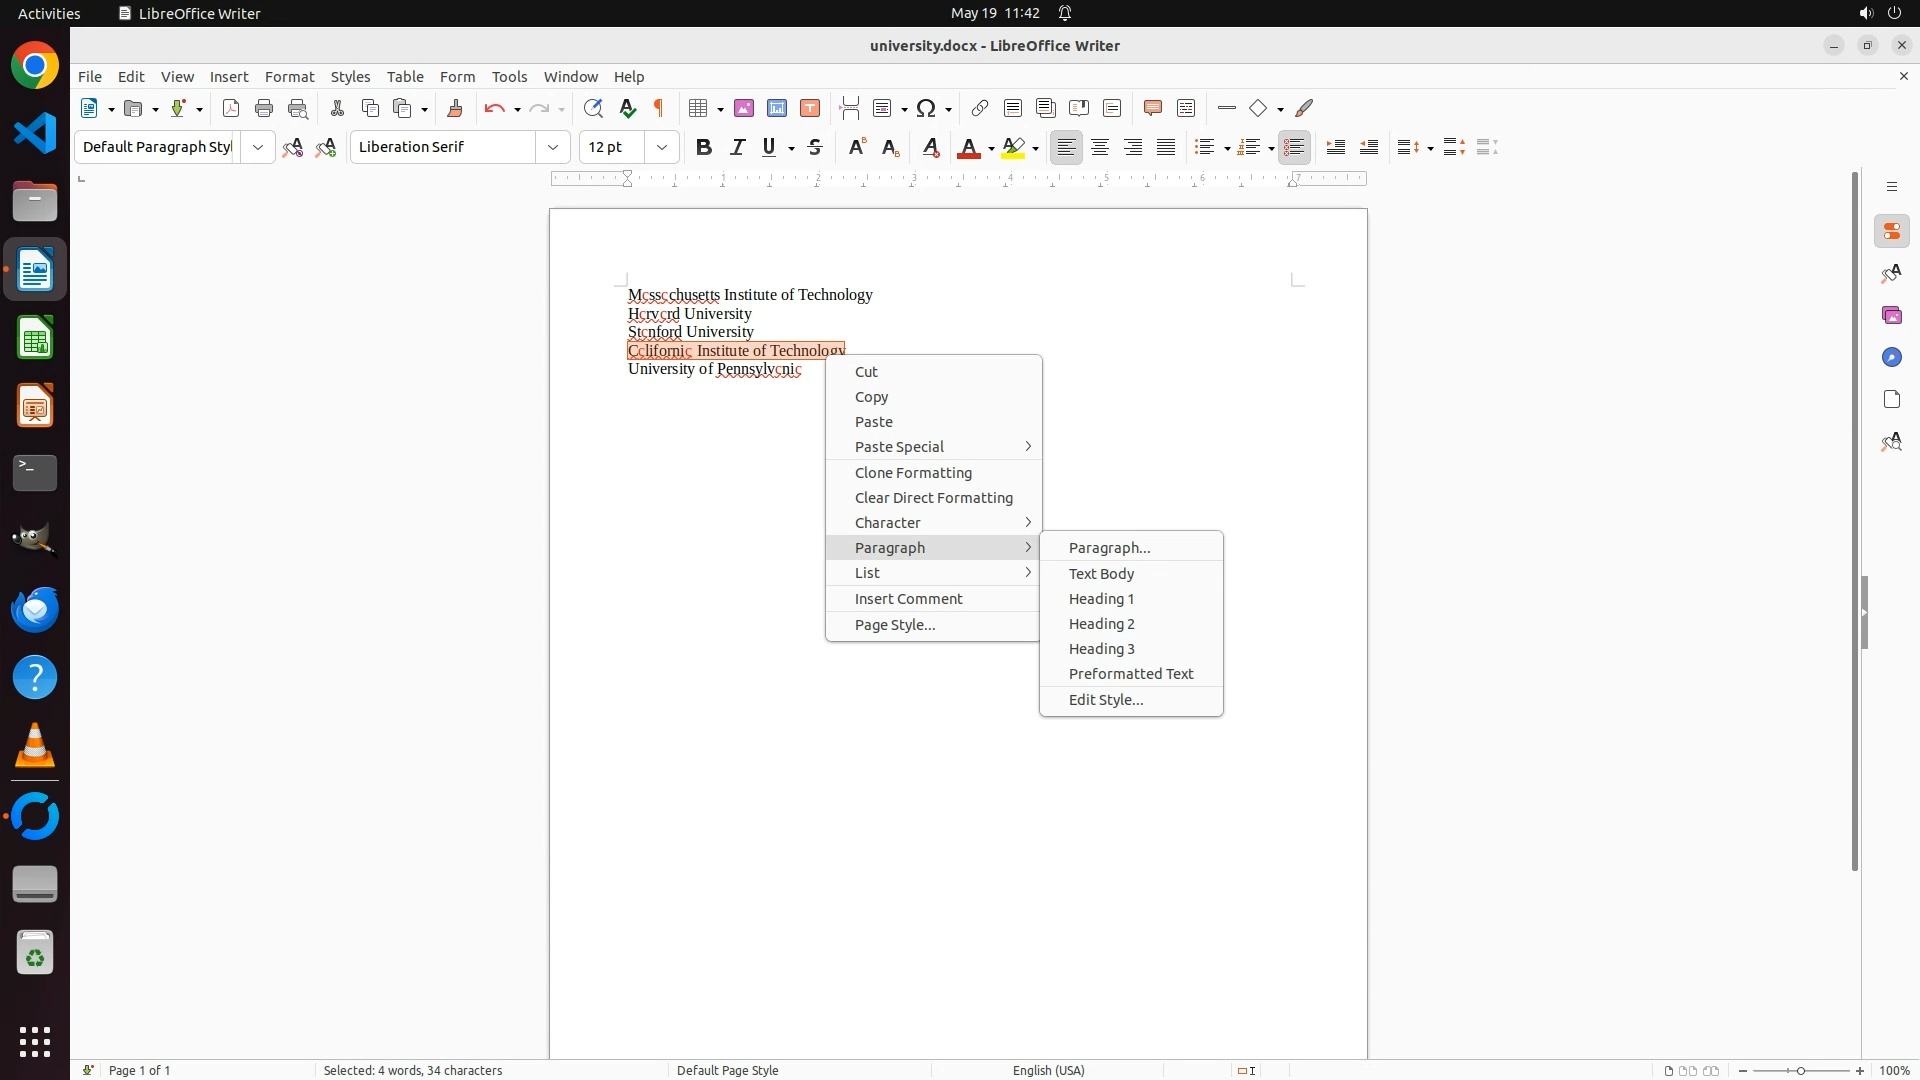Click the Insert Hyperlink icon
The width and height of the screenshot is (1920, 1080).
click(980, 108)
